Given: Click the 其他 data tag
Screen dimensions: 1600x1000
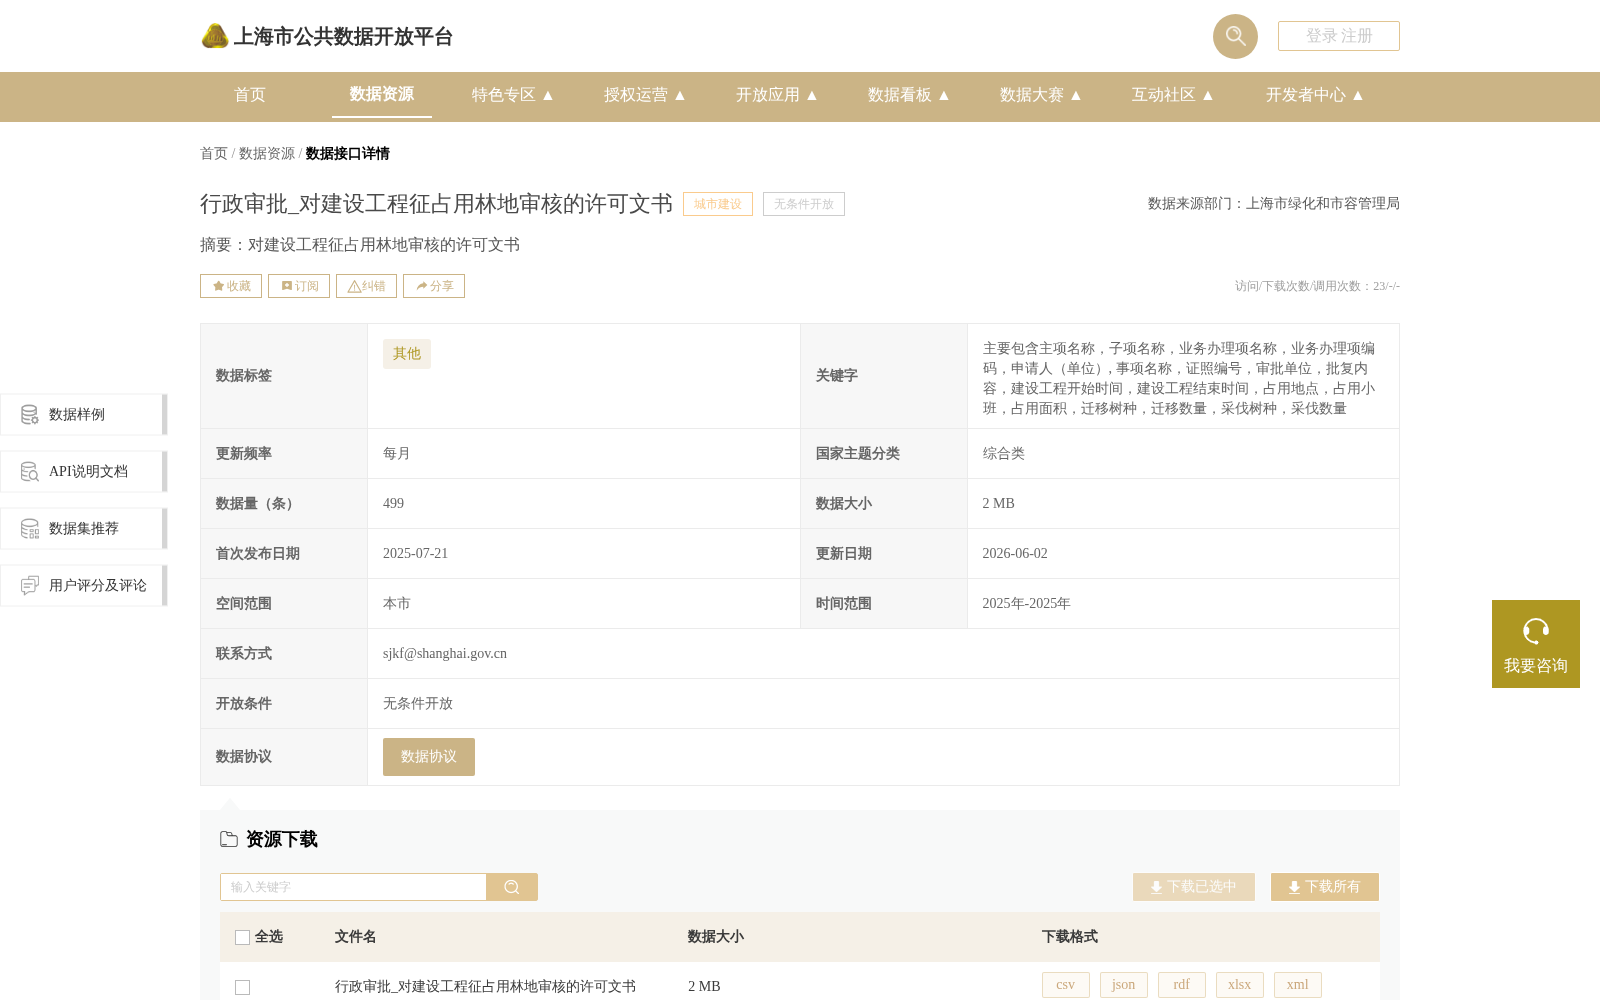Looking at the screenshot, I should coord(407,354).
